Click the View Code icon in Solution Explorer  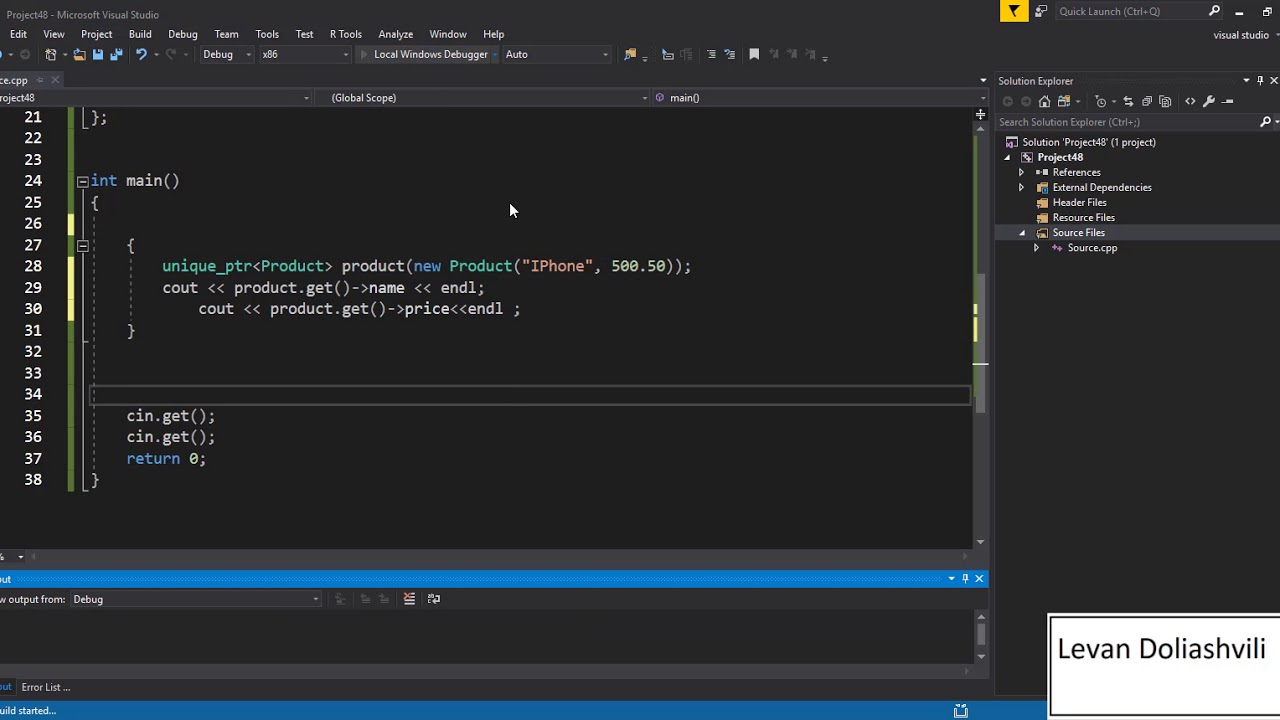[1190, 101]
